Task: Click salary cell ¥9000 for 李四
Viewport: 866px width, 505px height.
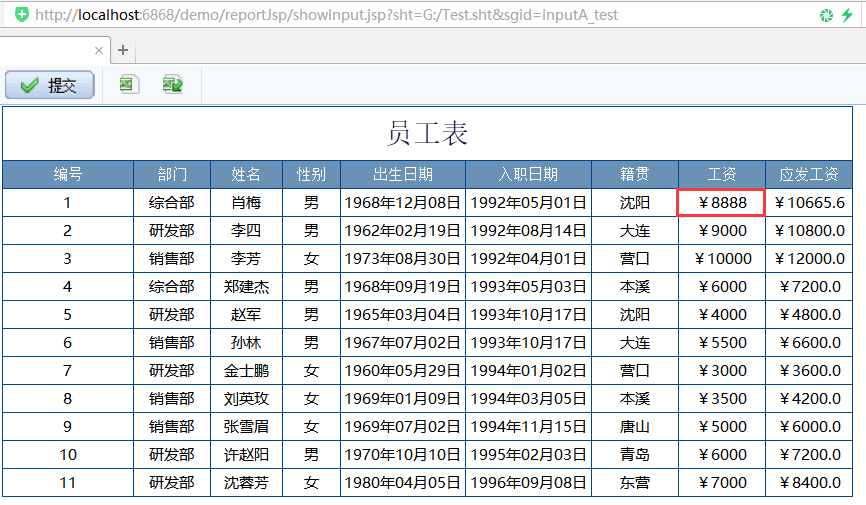Action: tap(722, 230)
